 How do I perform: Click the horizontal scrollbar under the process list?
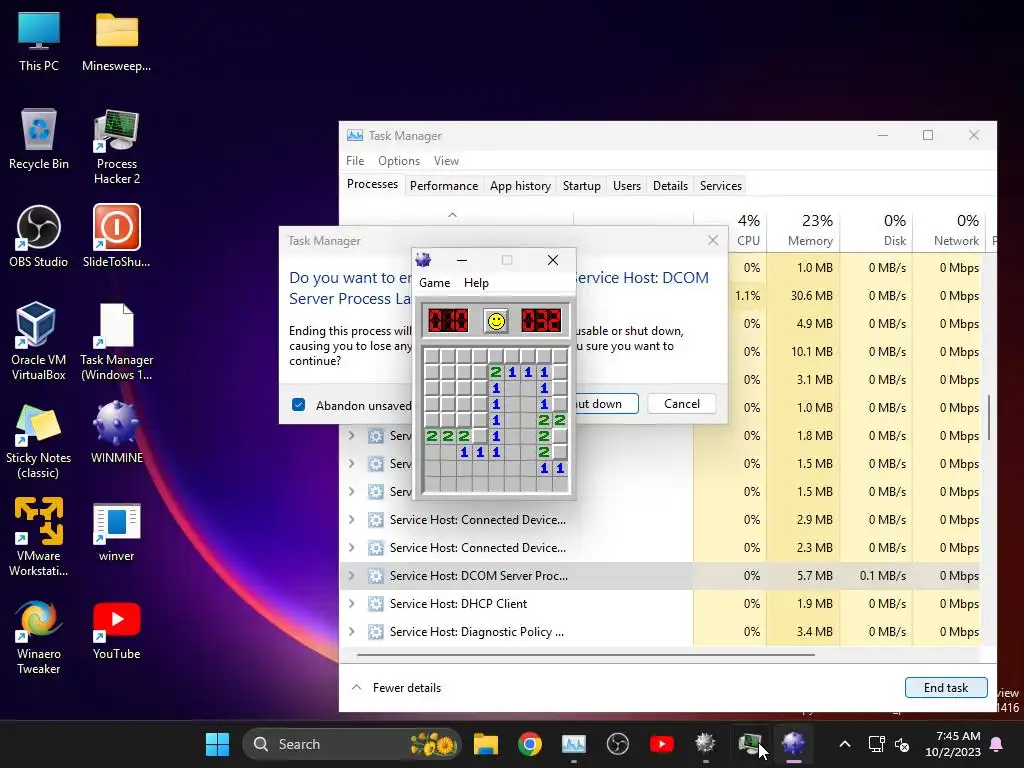click(x=586, y=654)
